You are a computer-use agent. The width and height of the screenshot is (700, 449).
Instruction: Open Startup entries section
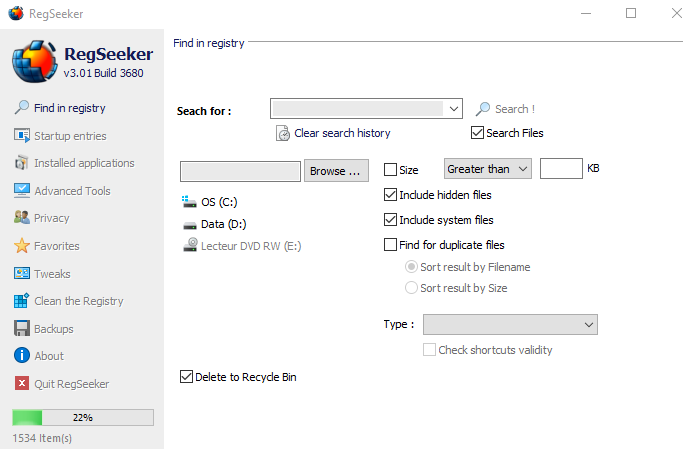pos(70,136)
